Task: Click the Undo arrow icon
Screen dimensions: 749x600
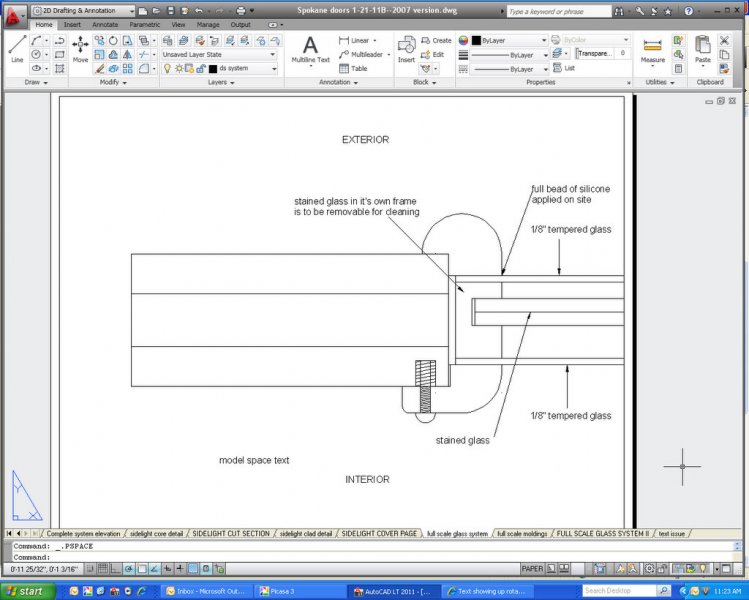Action: click(199, 11)
